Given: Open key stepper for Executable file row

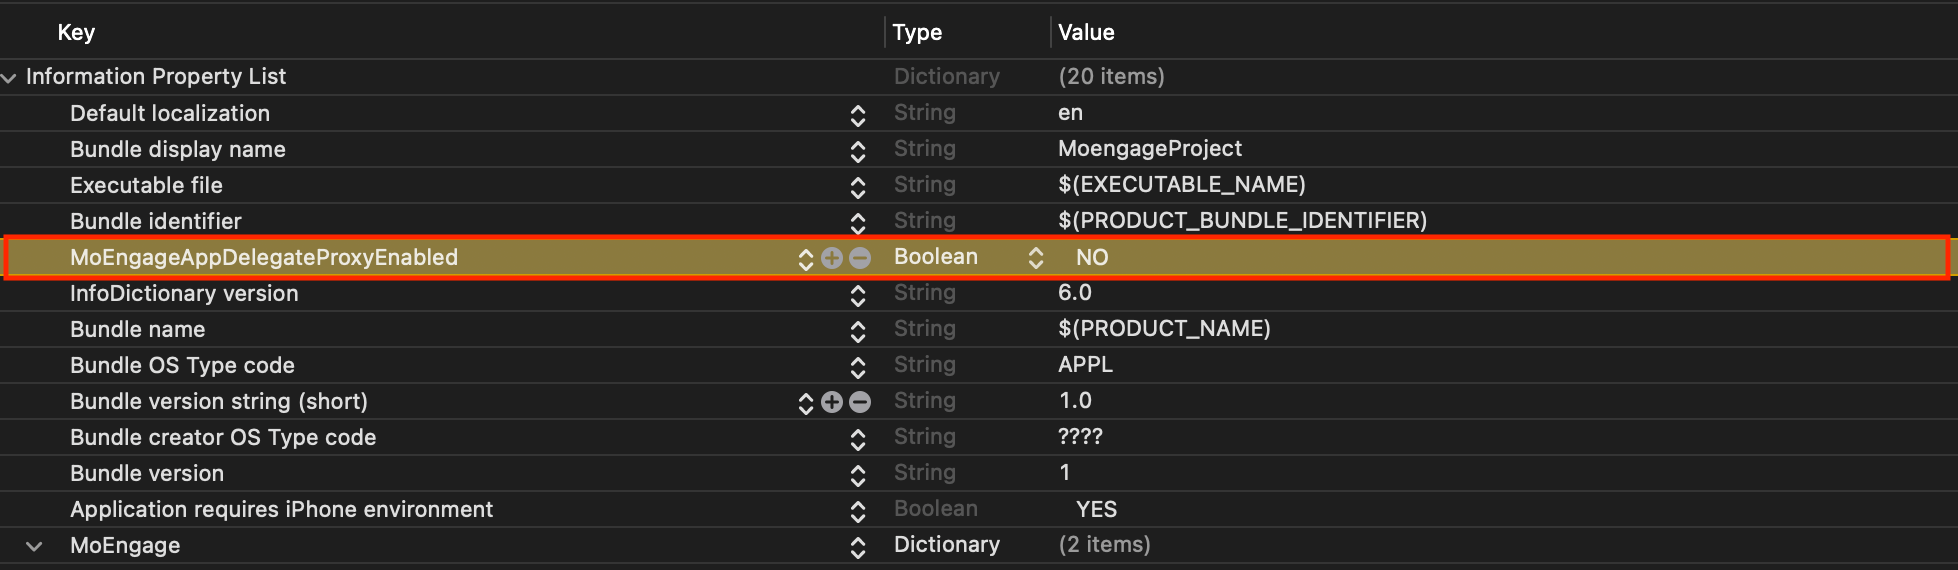Looking at the screenshot, I should click(x=857, y=187).
